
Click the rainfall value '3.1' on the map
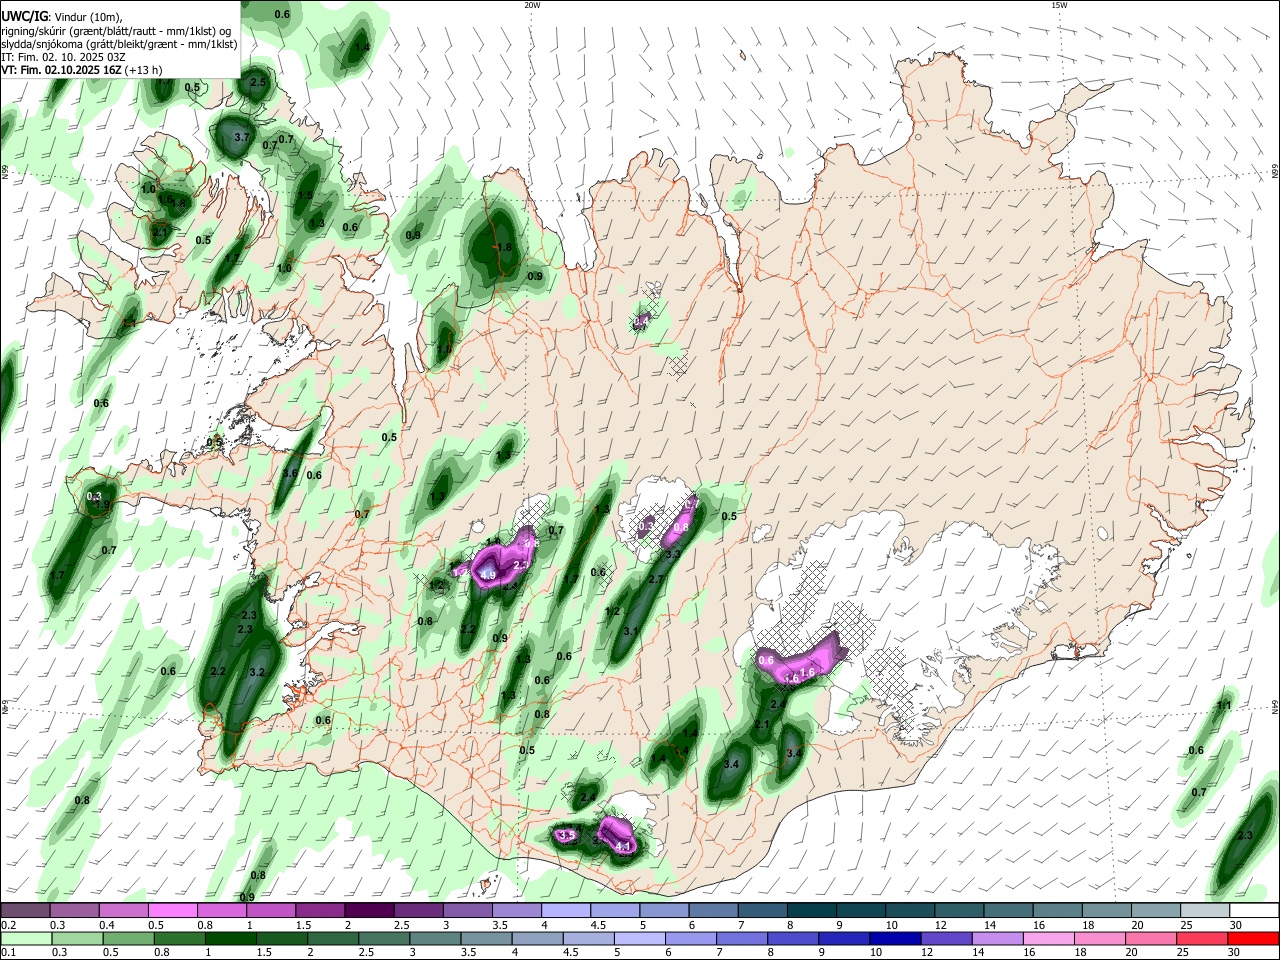pos(631,632)
